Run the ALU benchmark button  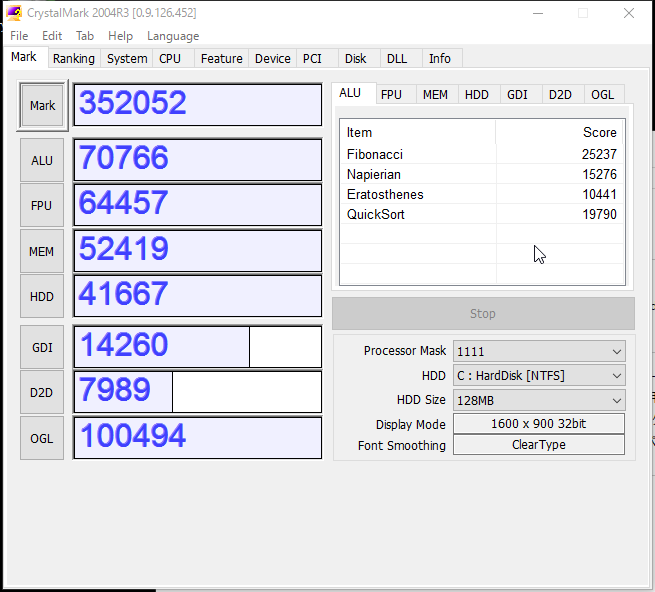pos(42,160)
